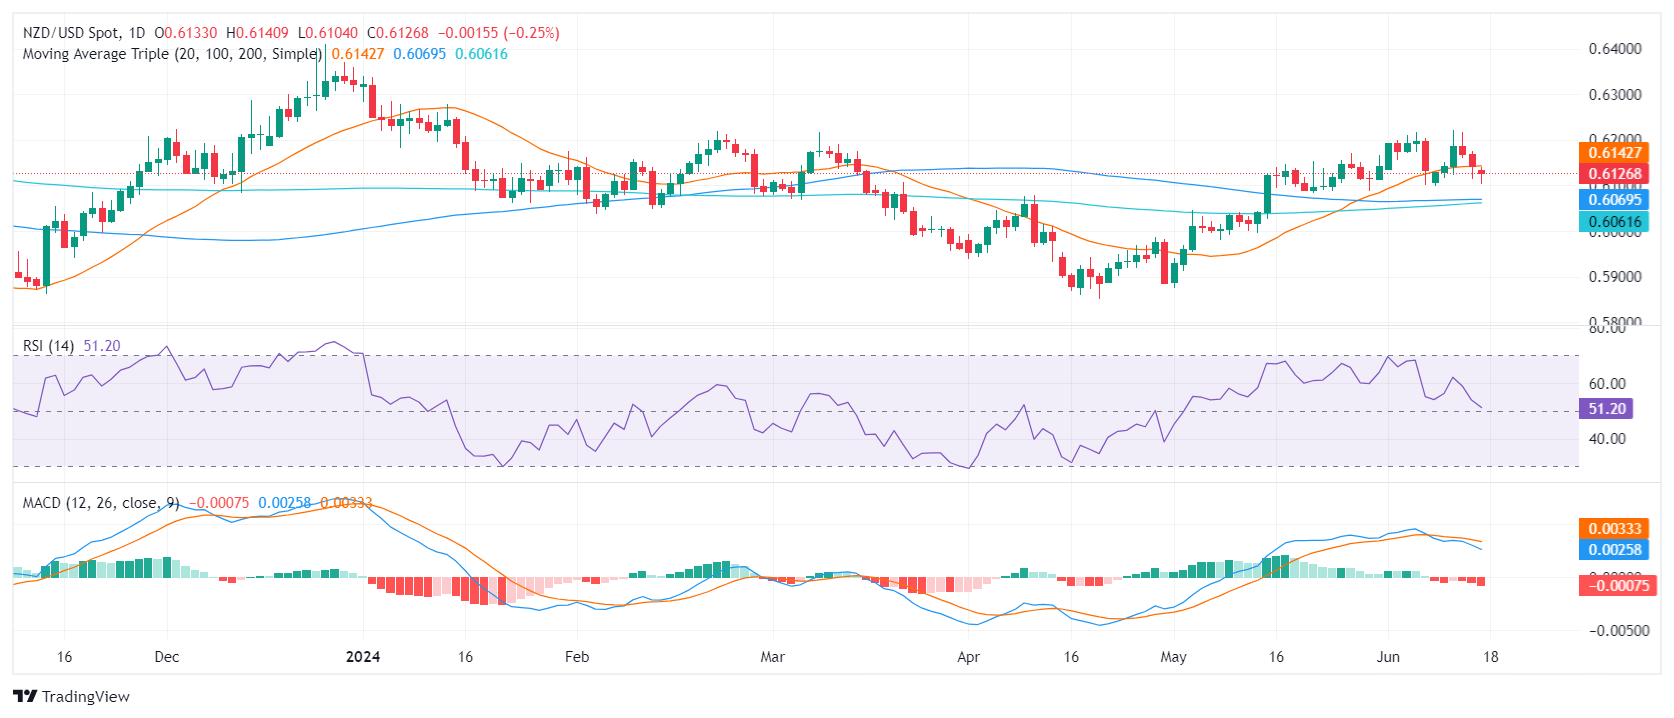Click the orange 0.61427 price tag
The height and width of the screenshot is (718, 1674).
click(1614, 153)
